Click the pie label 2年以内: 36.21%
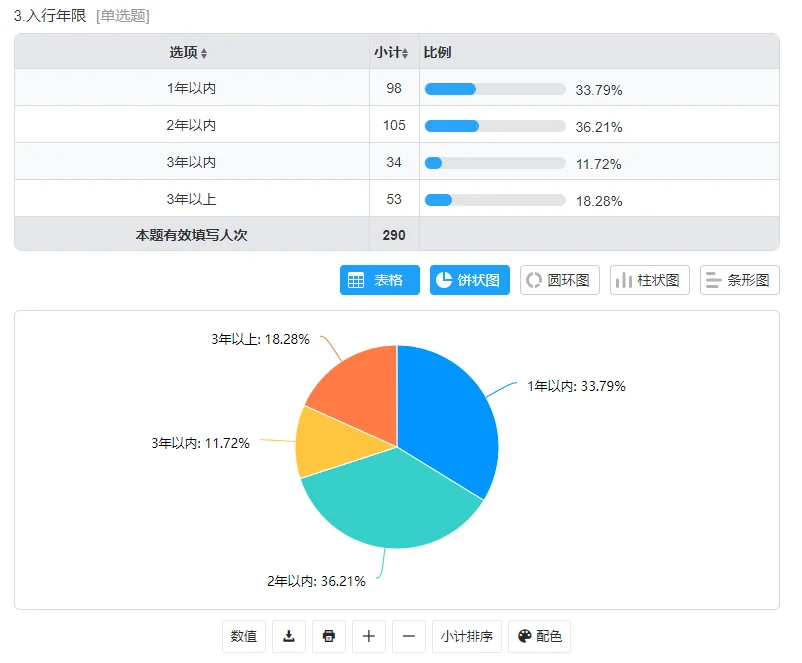 tap(316, 581)
